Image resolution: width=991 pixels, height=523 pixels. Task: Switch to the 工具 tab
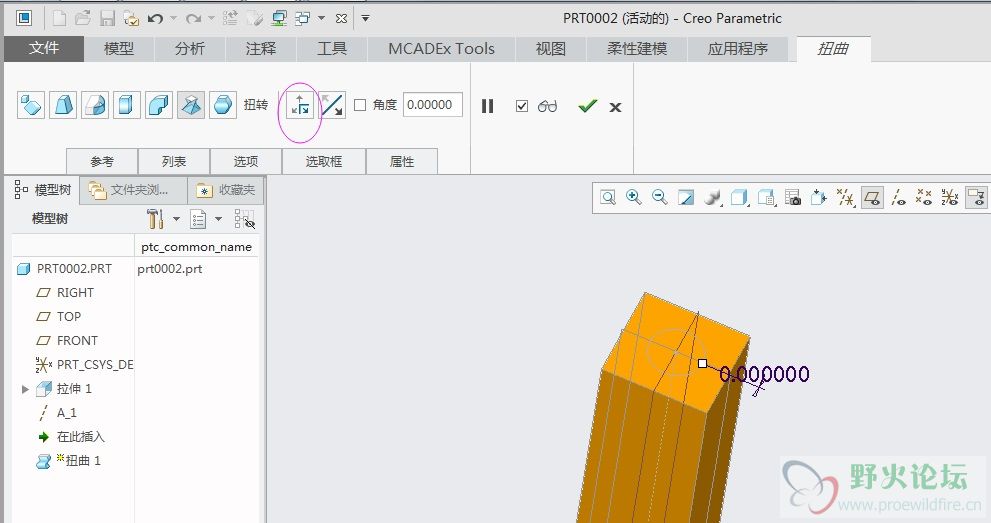332,49
